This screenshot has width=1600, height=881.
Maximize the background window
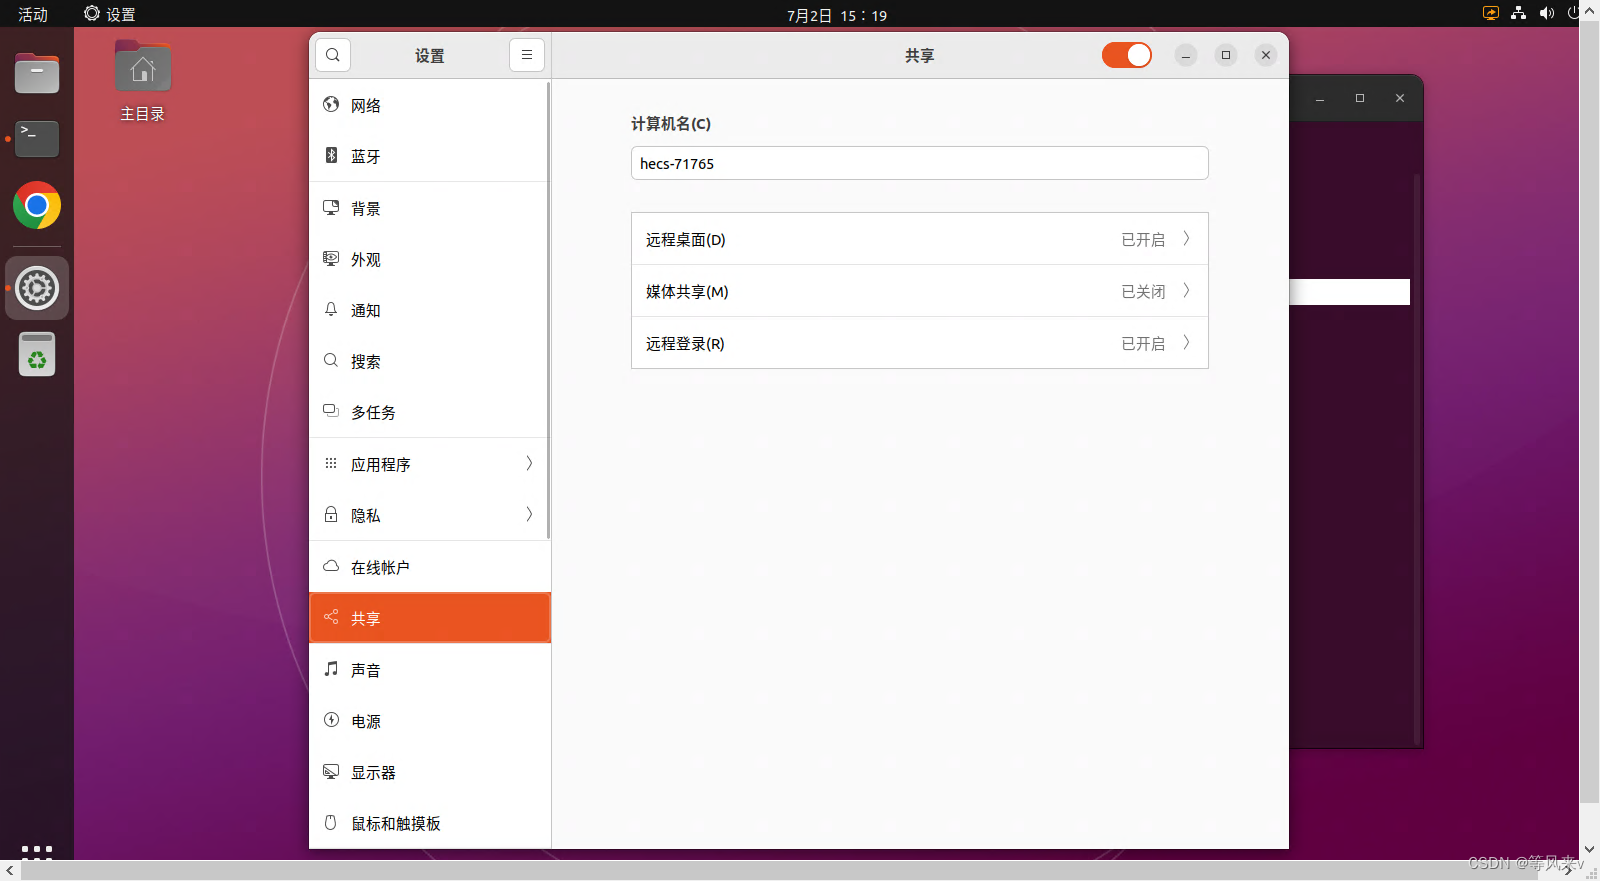1360,98
